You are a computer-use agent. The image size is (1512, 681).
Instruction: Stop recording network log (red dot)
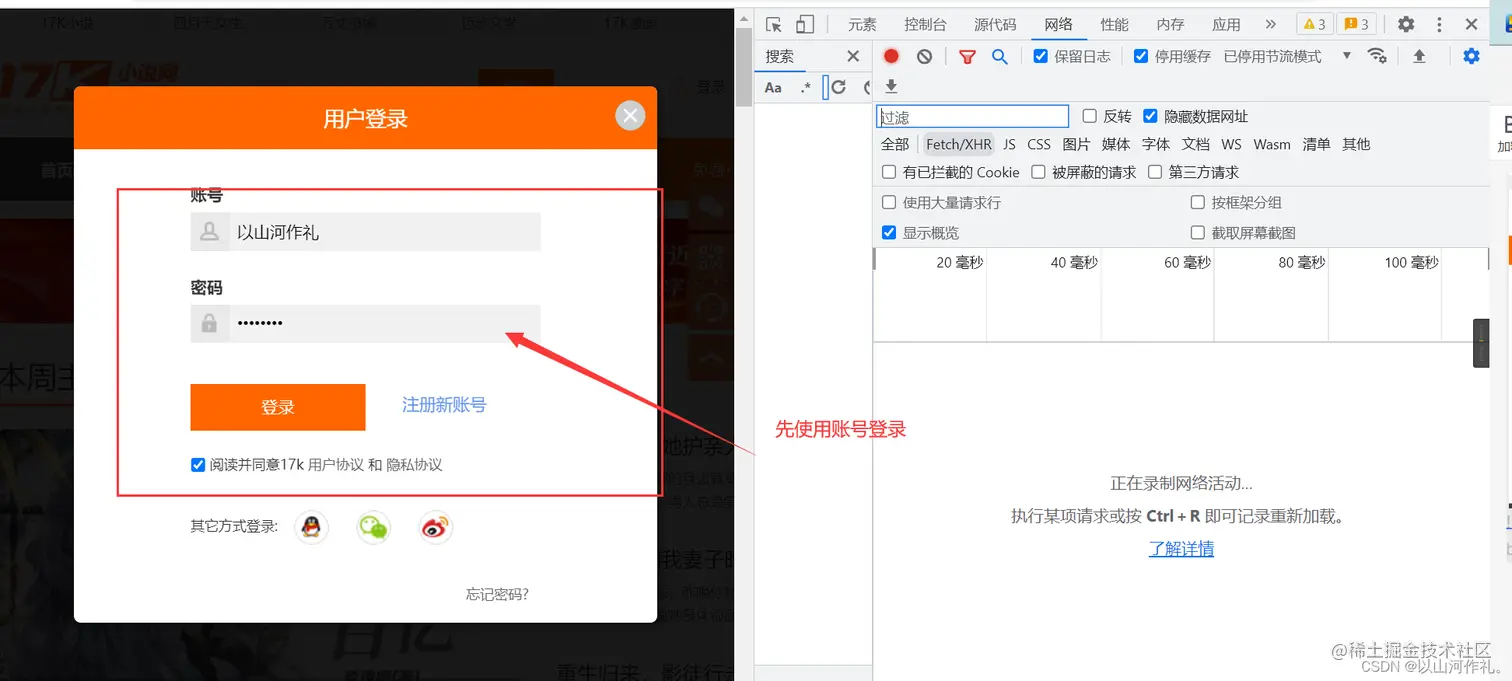click(x=891, y=56)
